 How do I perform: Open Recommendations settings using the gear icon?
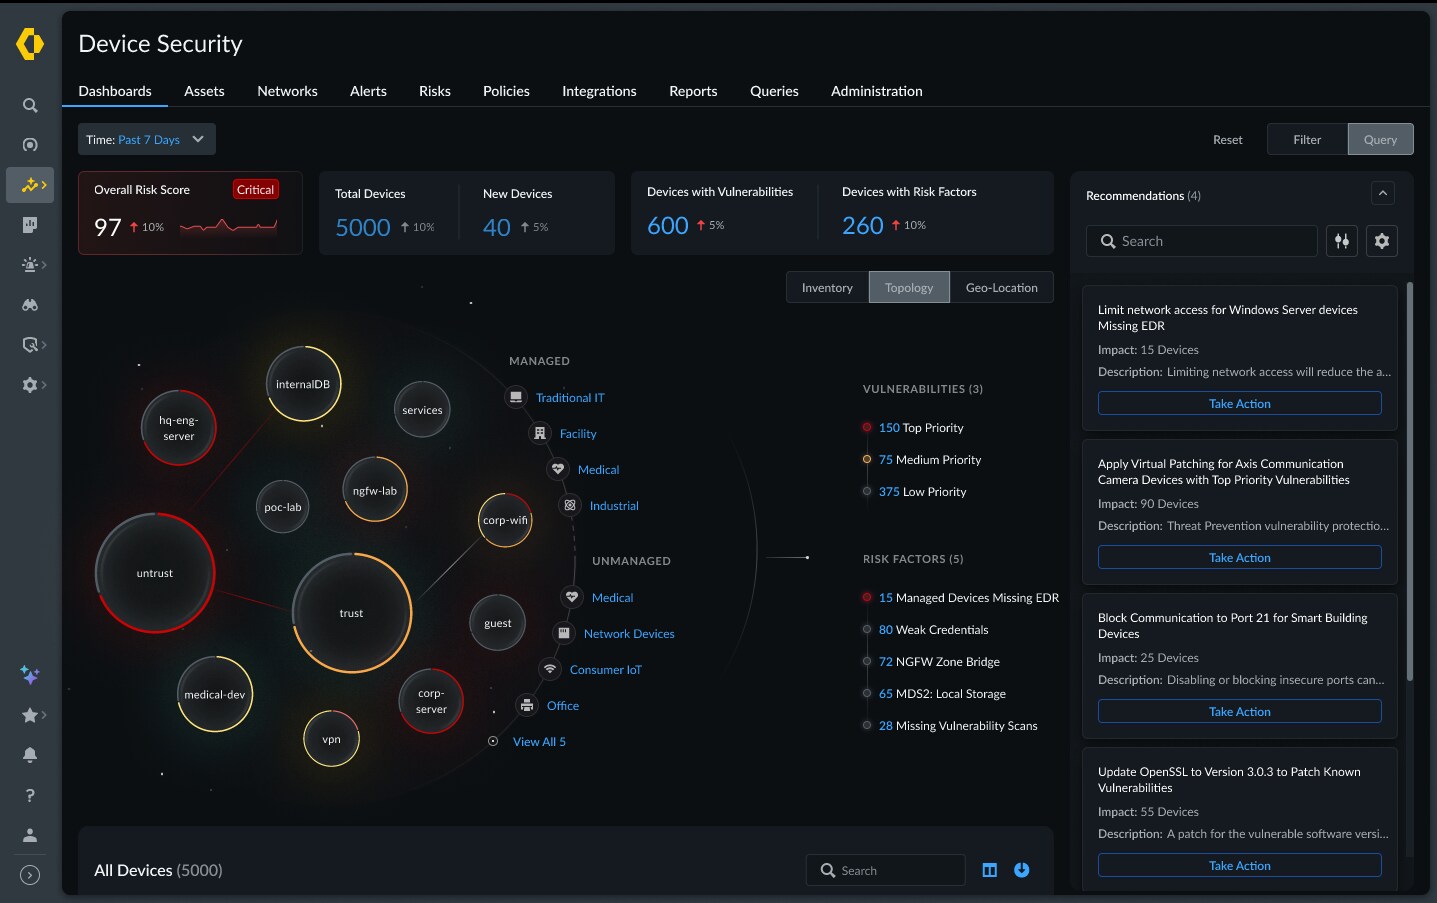[1382, 240]
